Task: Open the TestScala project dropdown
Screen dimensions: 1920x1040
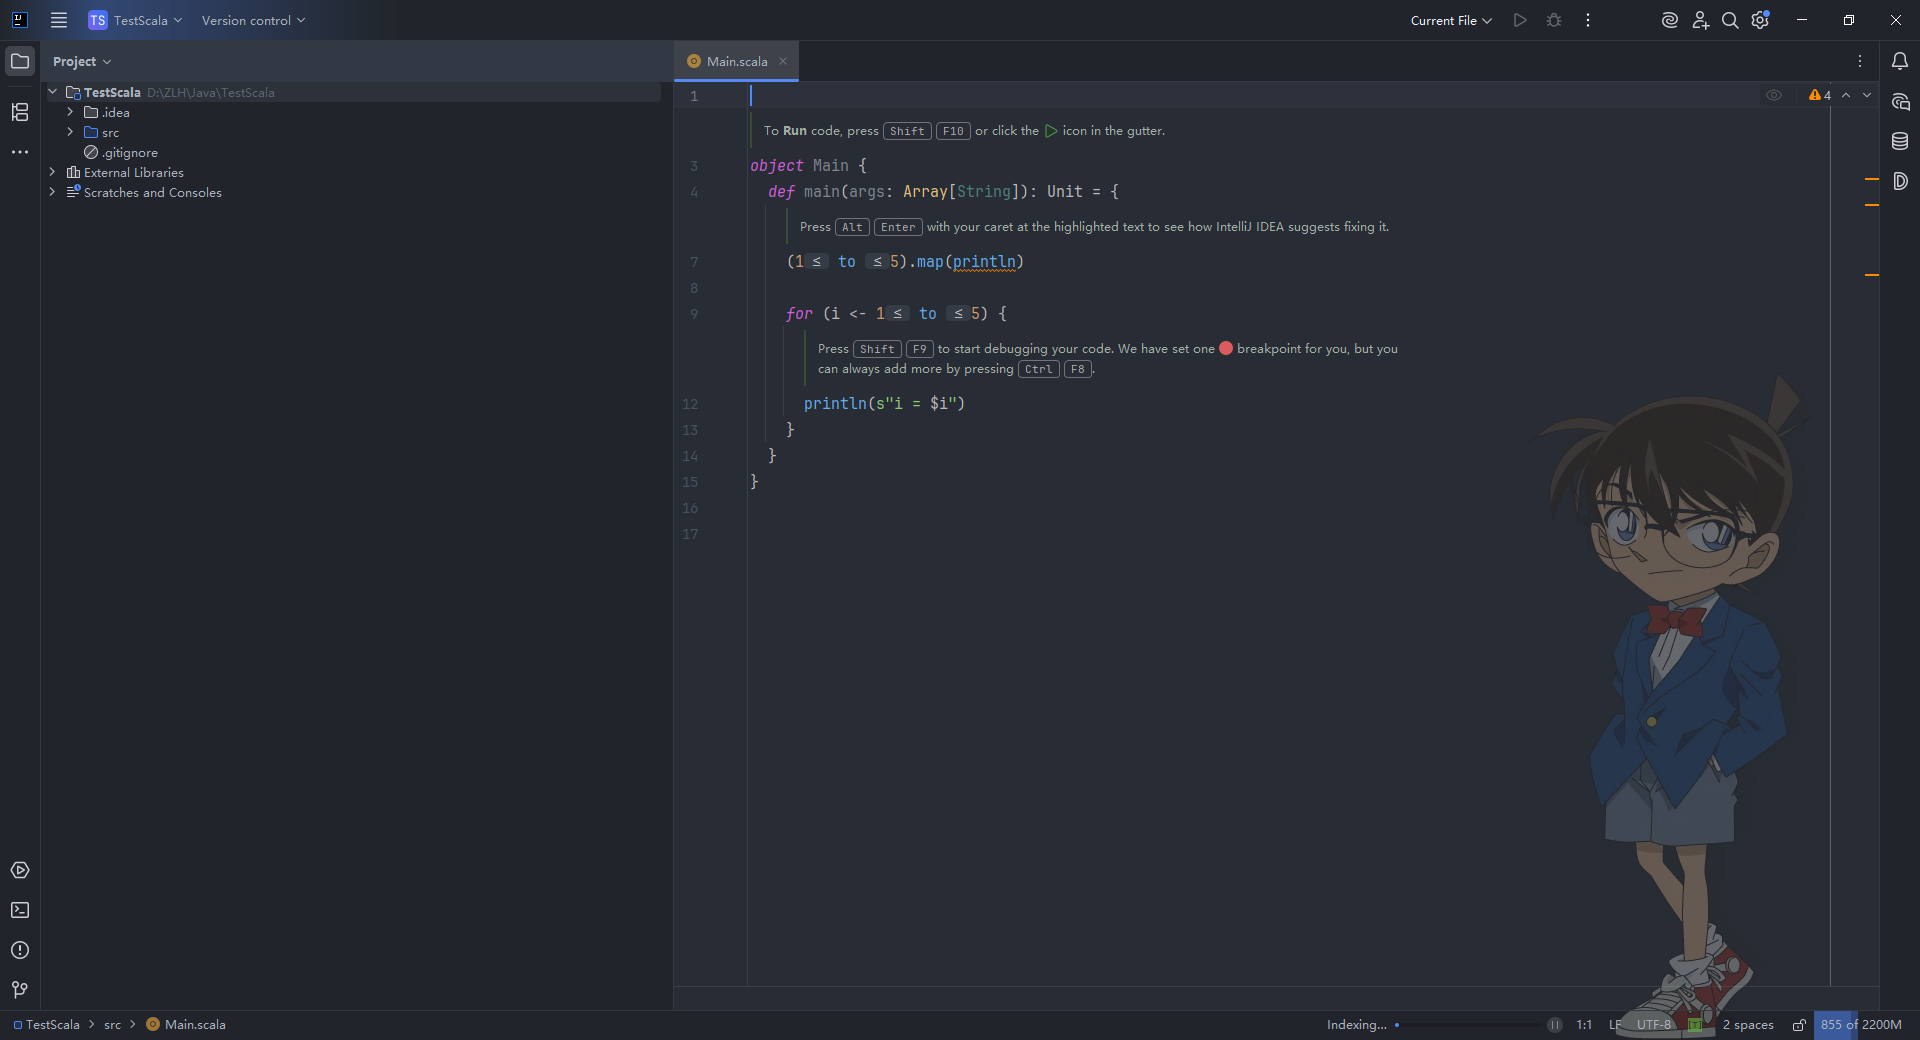Action: click(136, 20)
